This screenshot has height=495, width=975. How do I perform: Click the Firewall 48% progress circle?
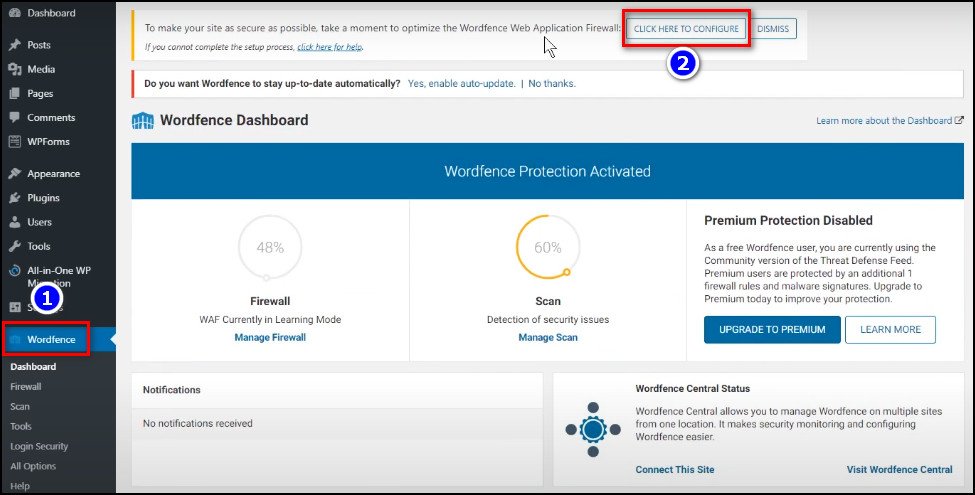pyautogui.click(x=270, y=248)
